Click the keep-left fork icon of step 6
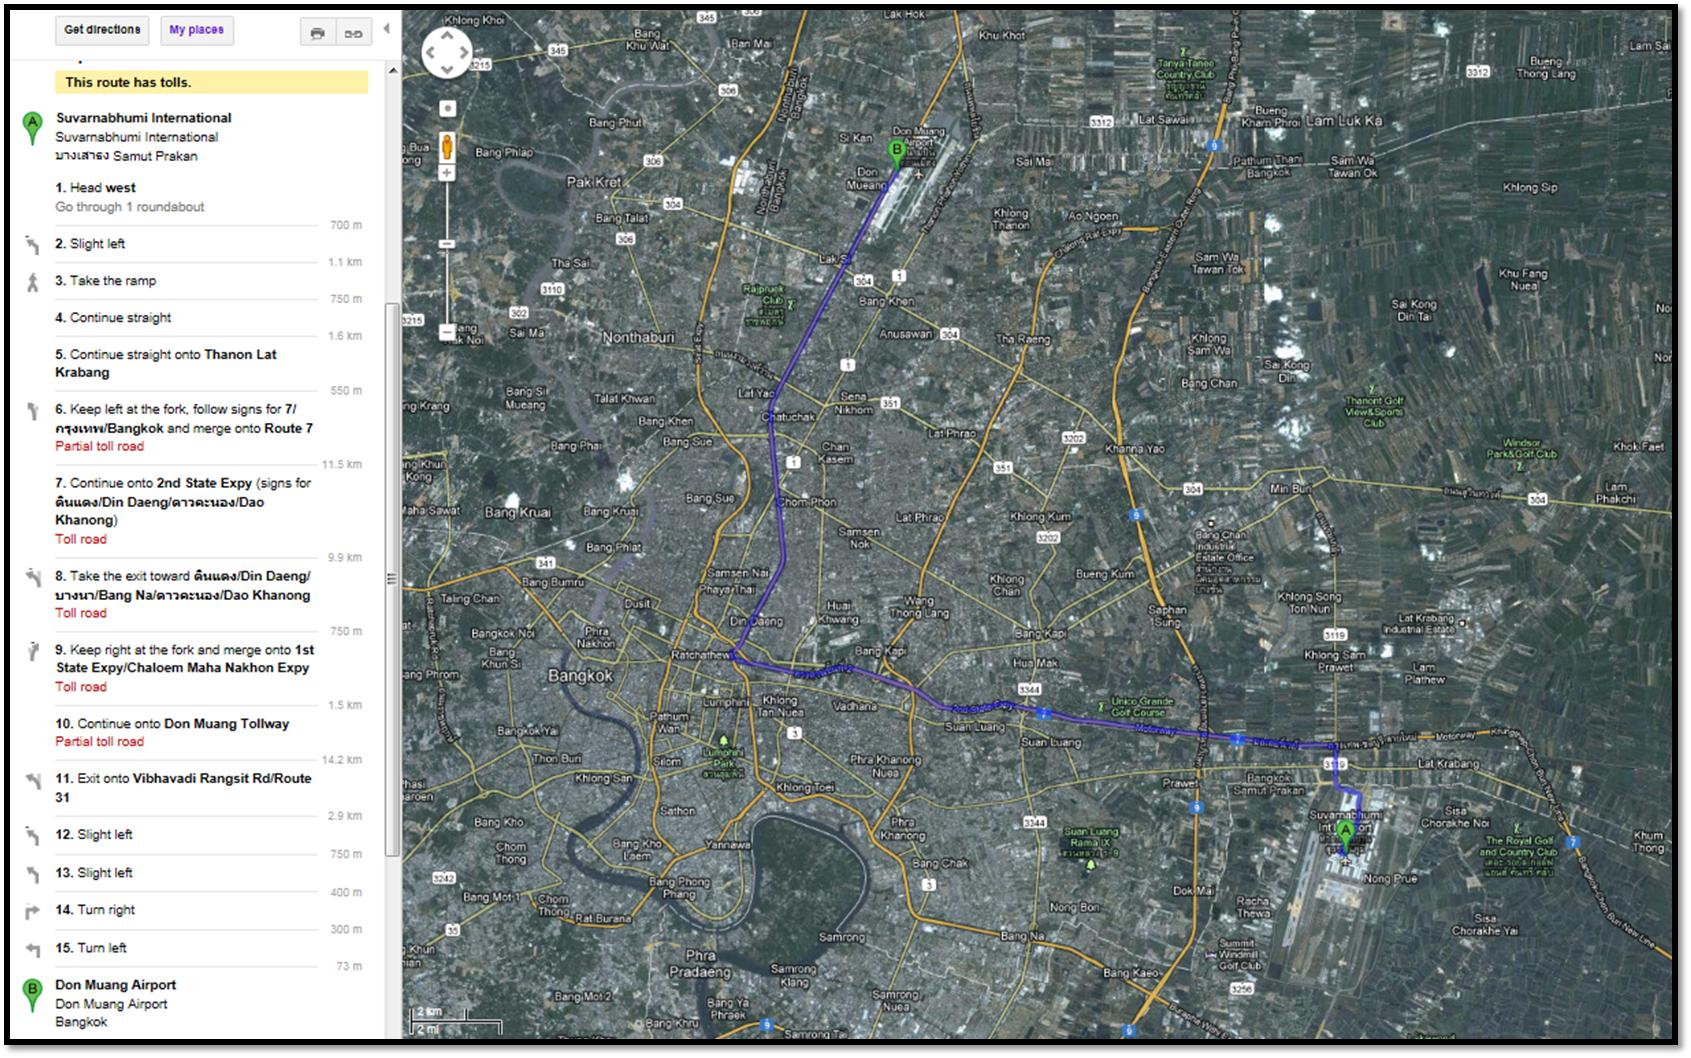The width and height of the screenshot is (1691, 1058). pos(32,410)
